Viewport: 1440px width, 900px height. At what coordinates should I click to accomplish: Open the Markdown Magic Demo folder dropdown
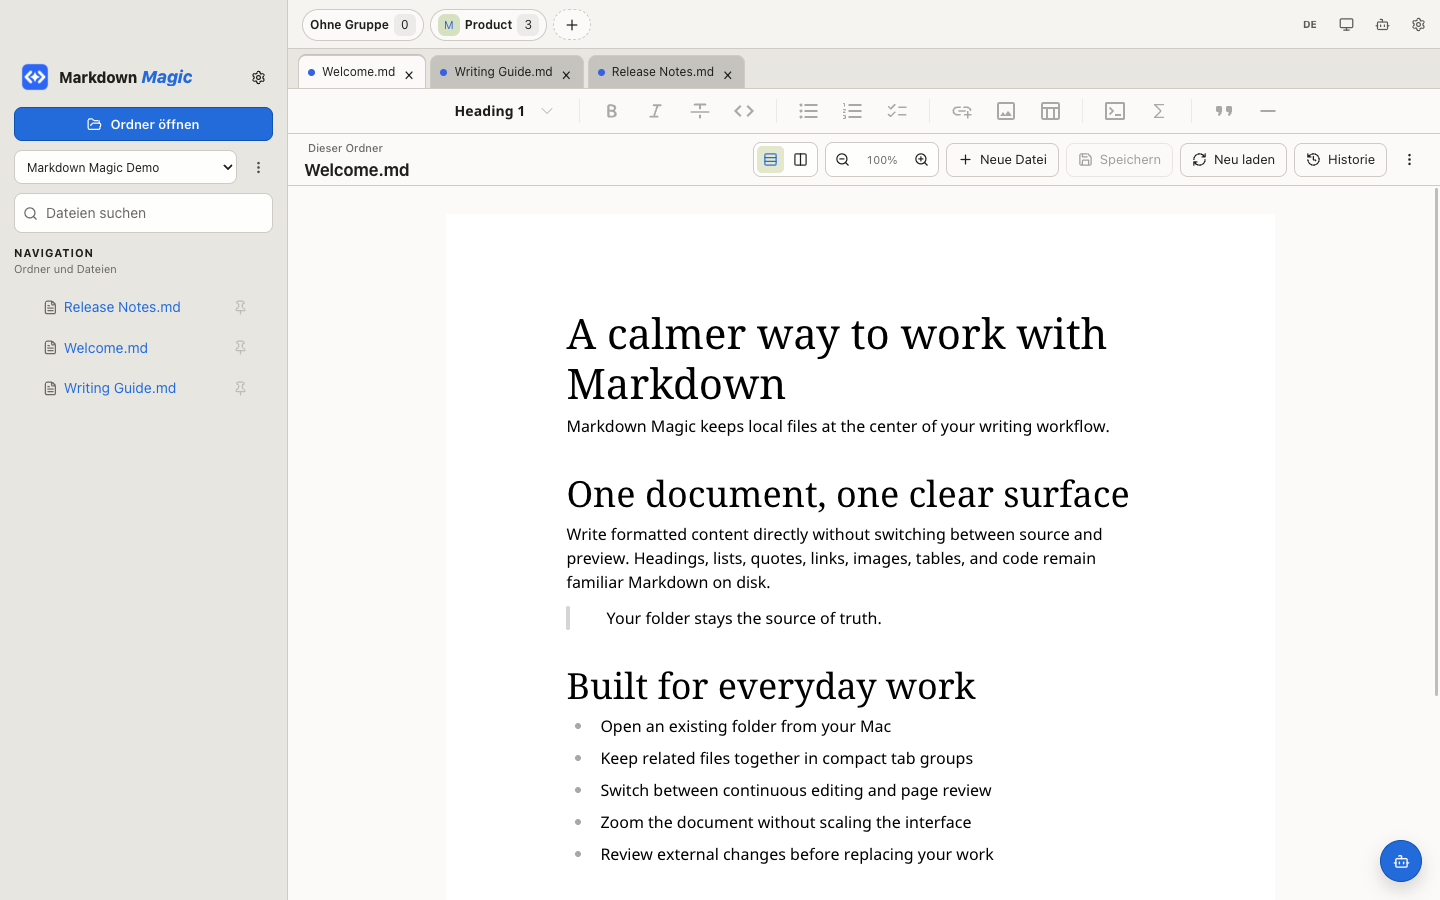tap(125, 167)
